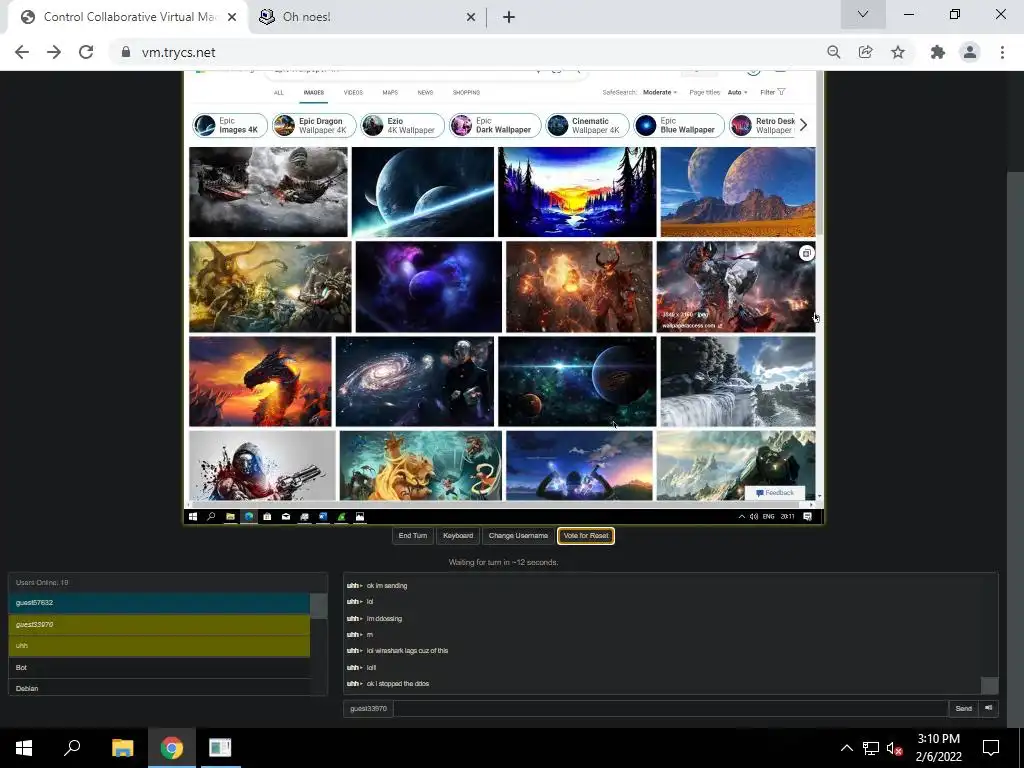Open Windows host Start button
The width and height of the screenshot is (1024, 768).
(24, 748)
